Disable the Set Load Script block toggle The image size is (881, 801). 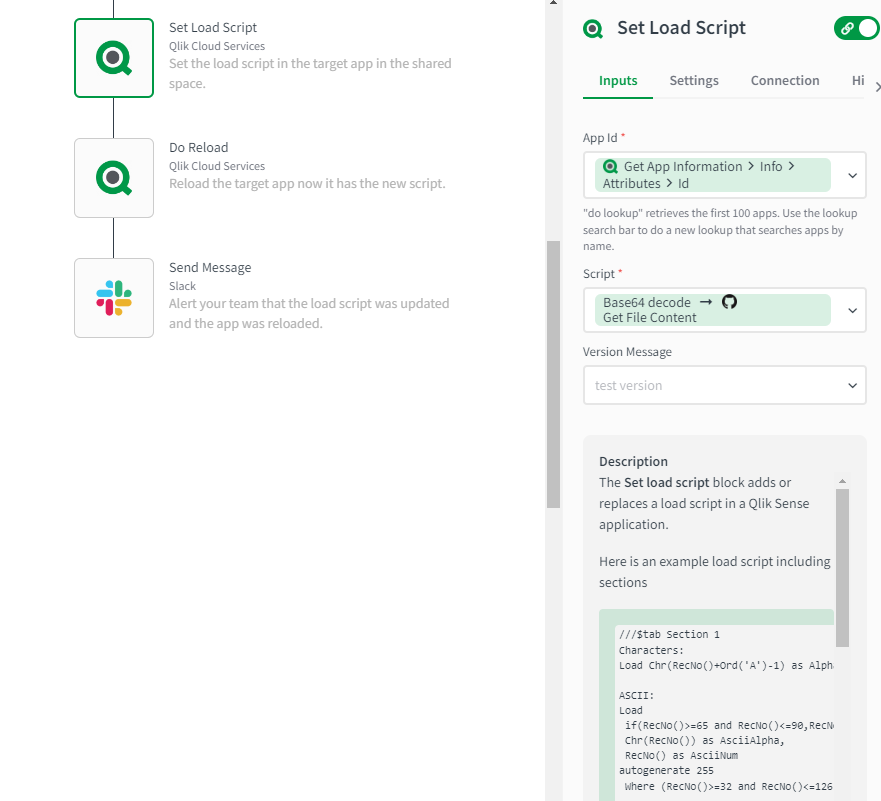point(856,28)
